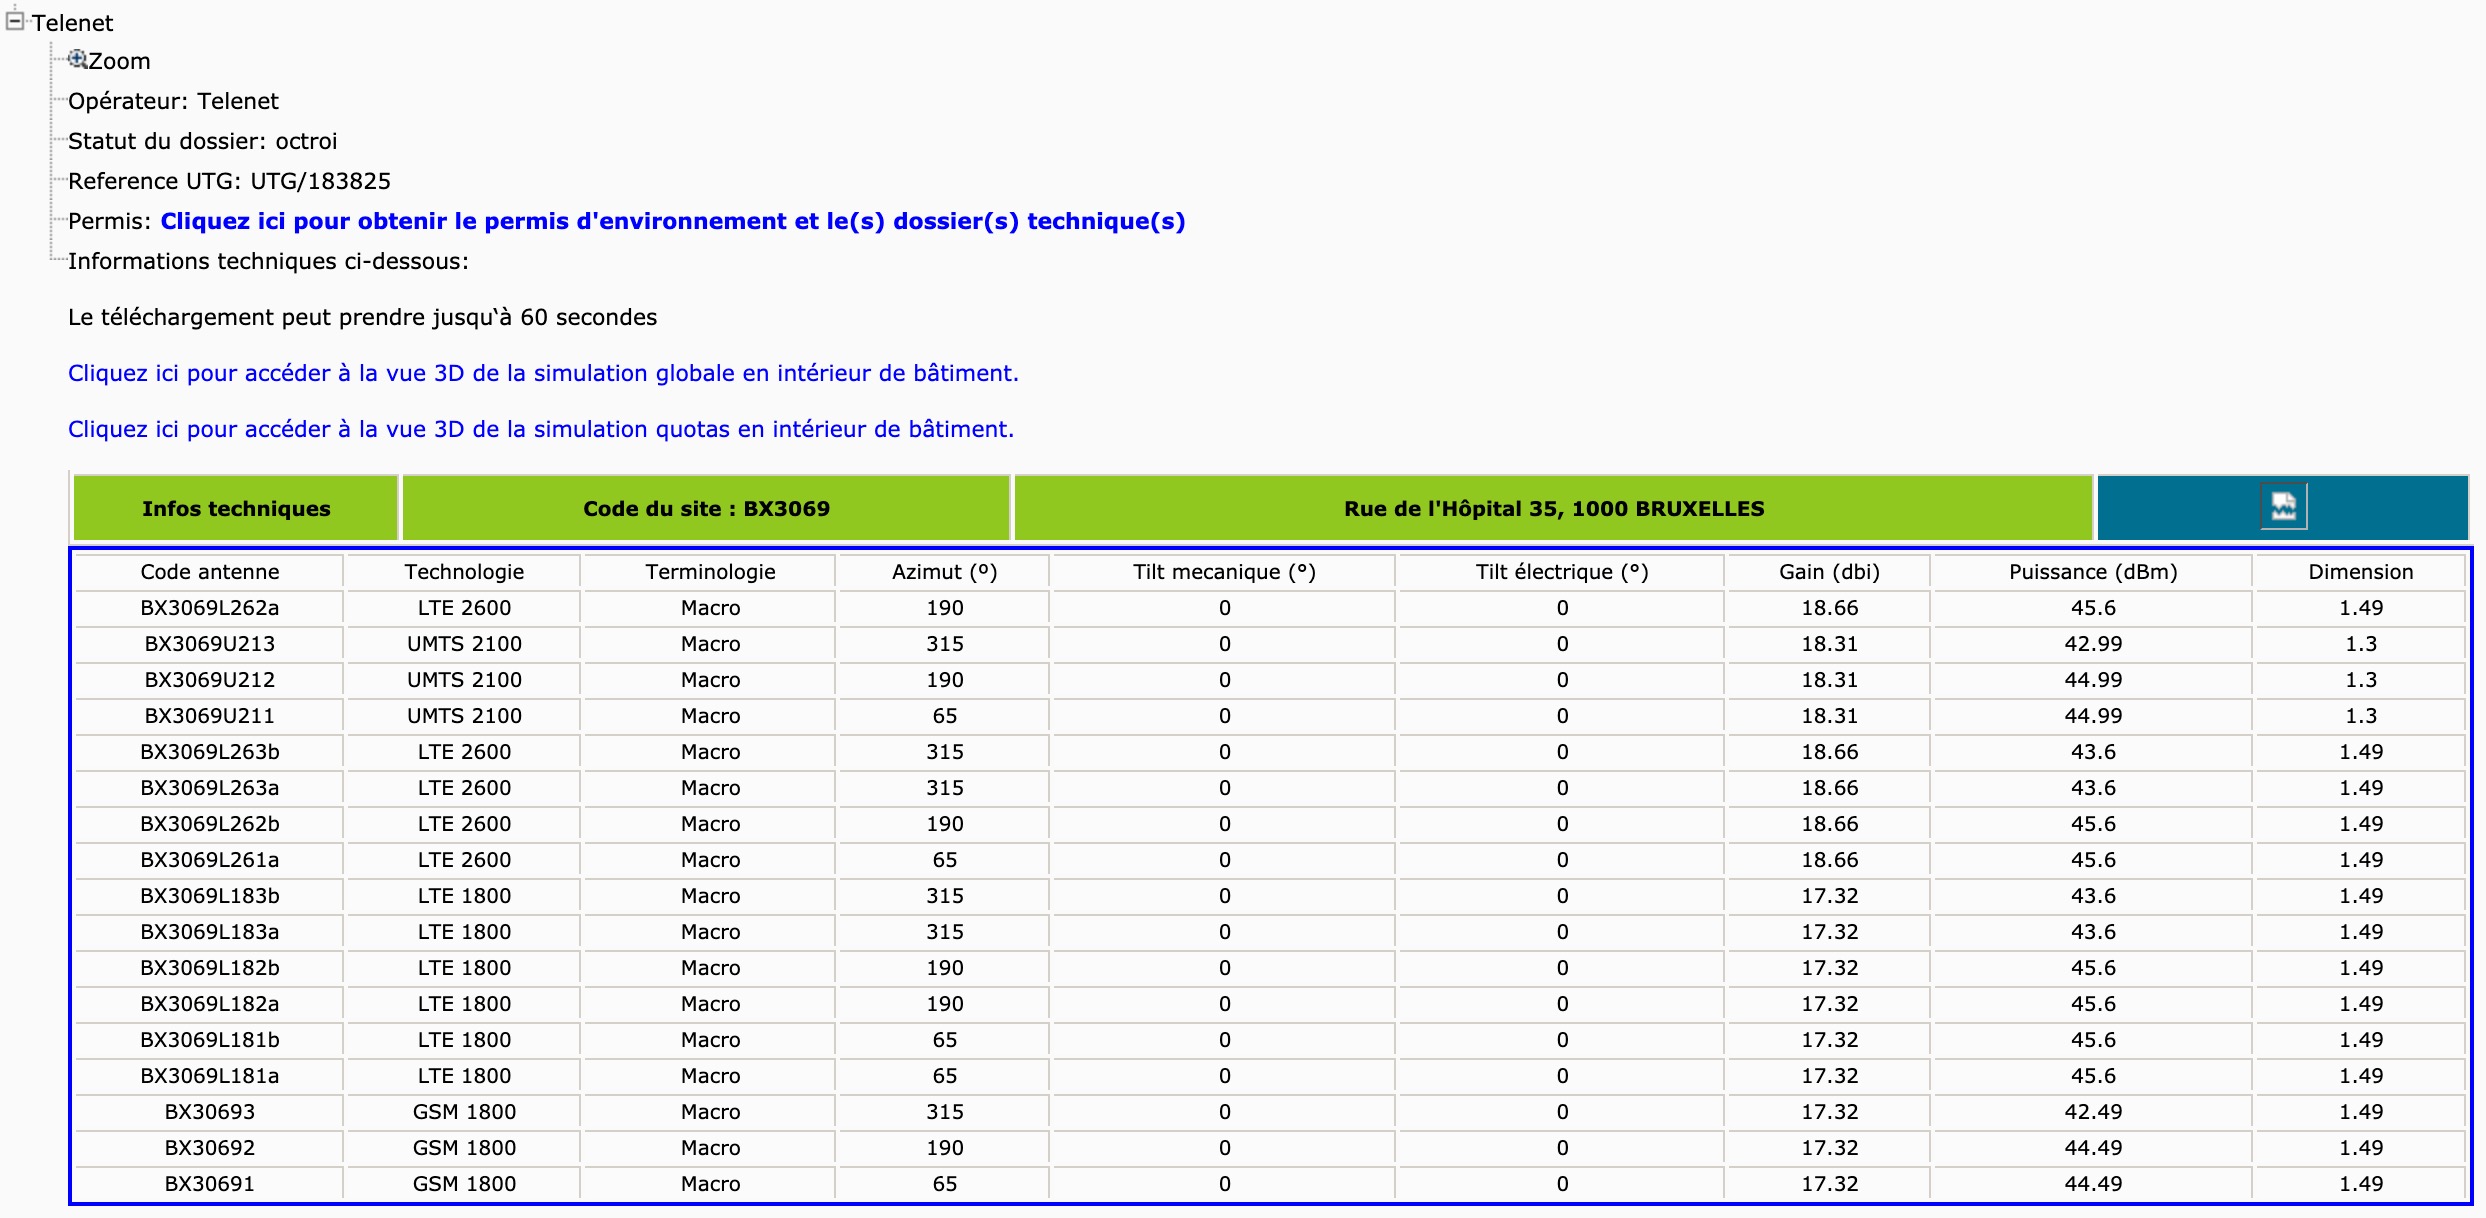
Task: Select antenna code BX3069L263b cell
Action: (x=210, y=752)
